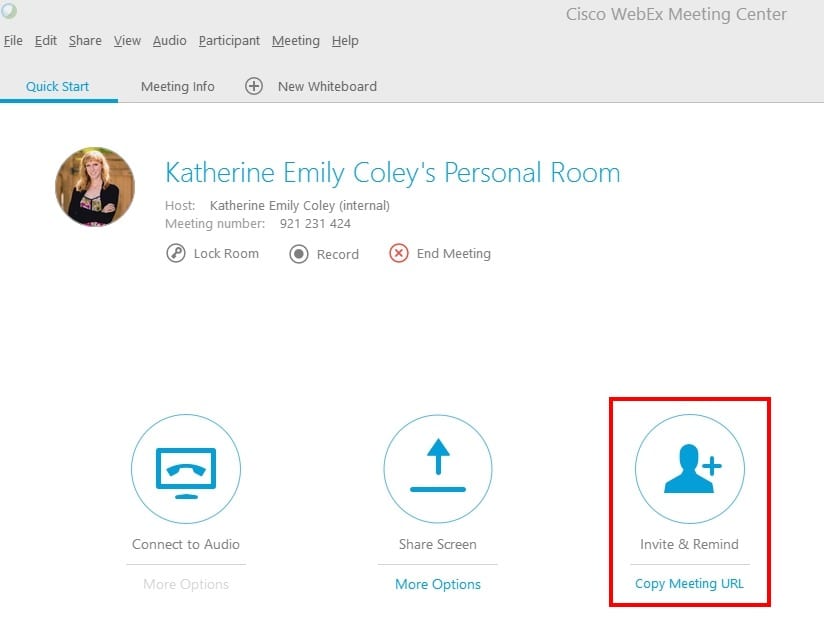Open Connect to Audio
The image size is (824, 628).
185,468
